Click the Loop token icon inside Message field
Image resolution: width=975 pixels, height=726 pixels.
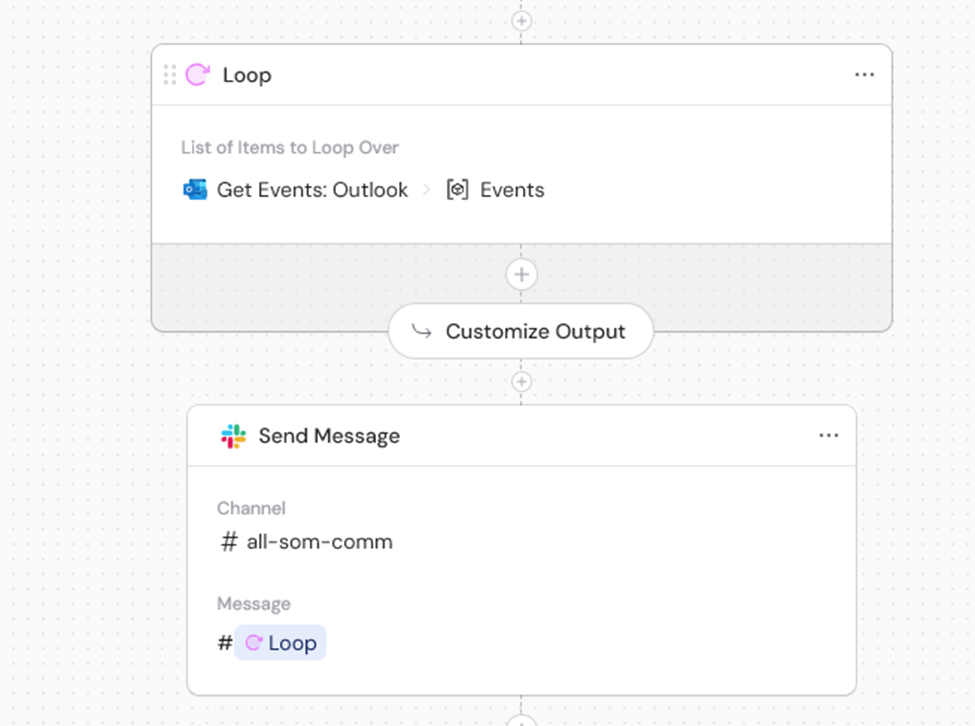pyautogui.click(x=256, y=643)
